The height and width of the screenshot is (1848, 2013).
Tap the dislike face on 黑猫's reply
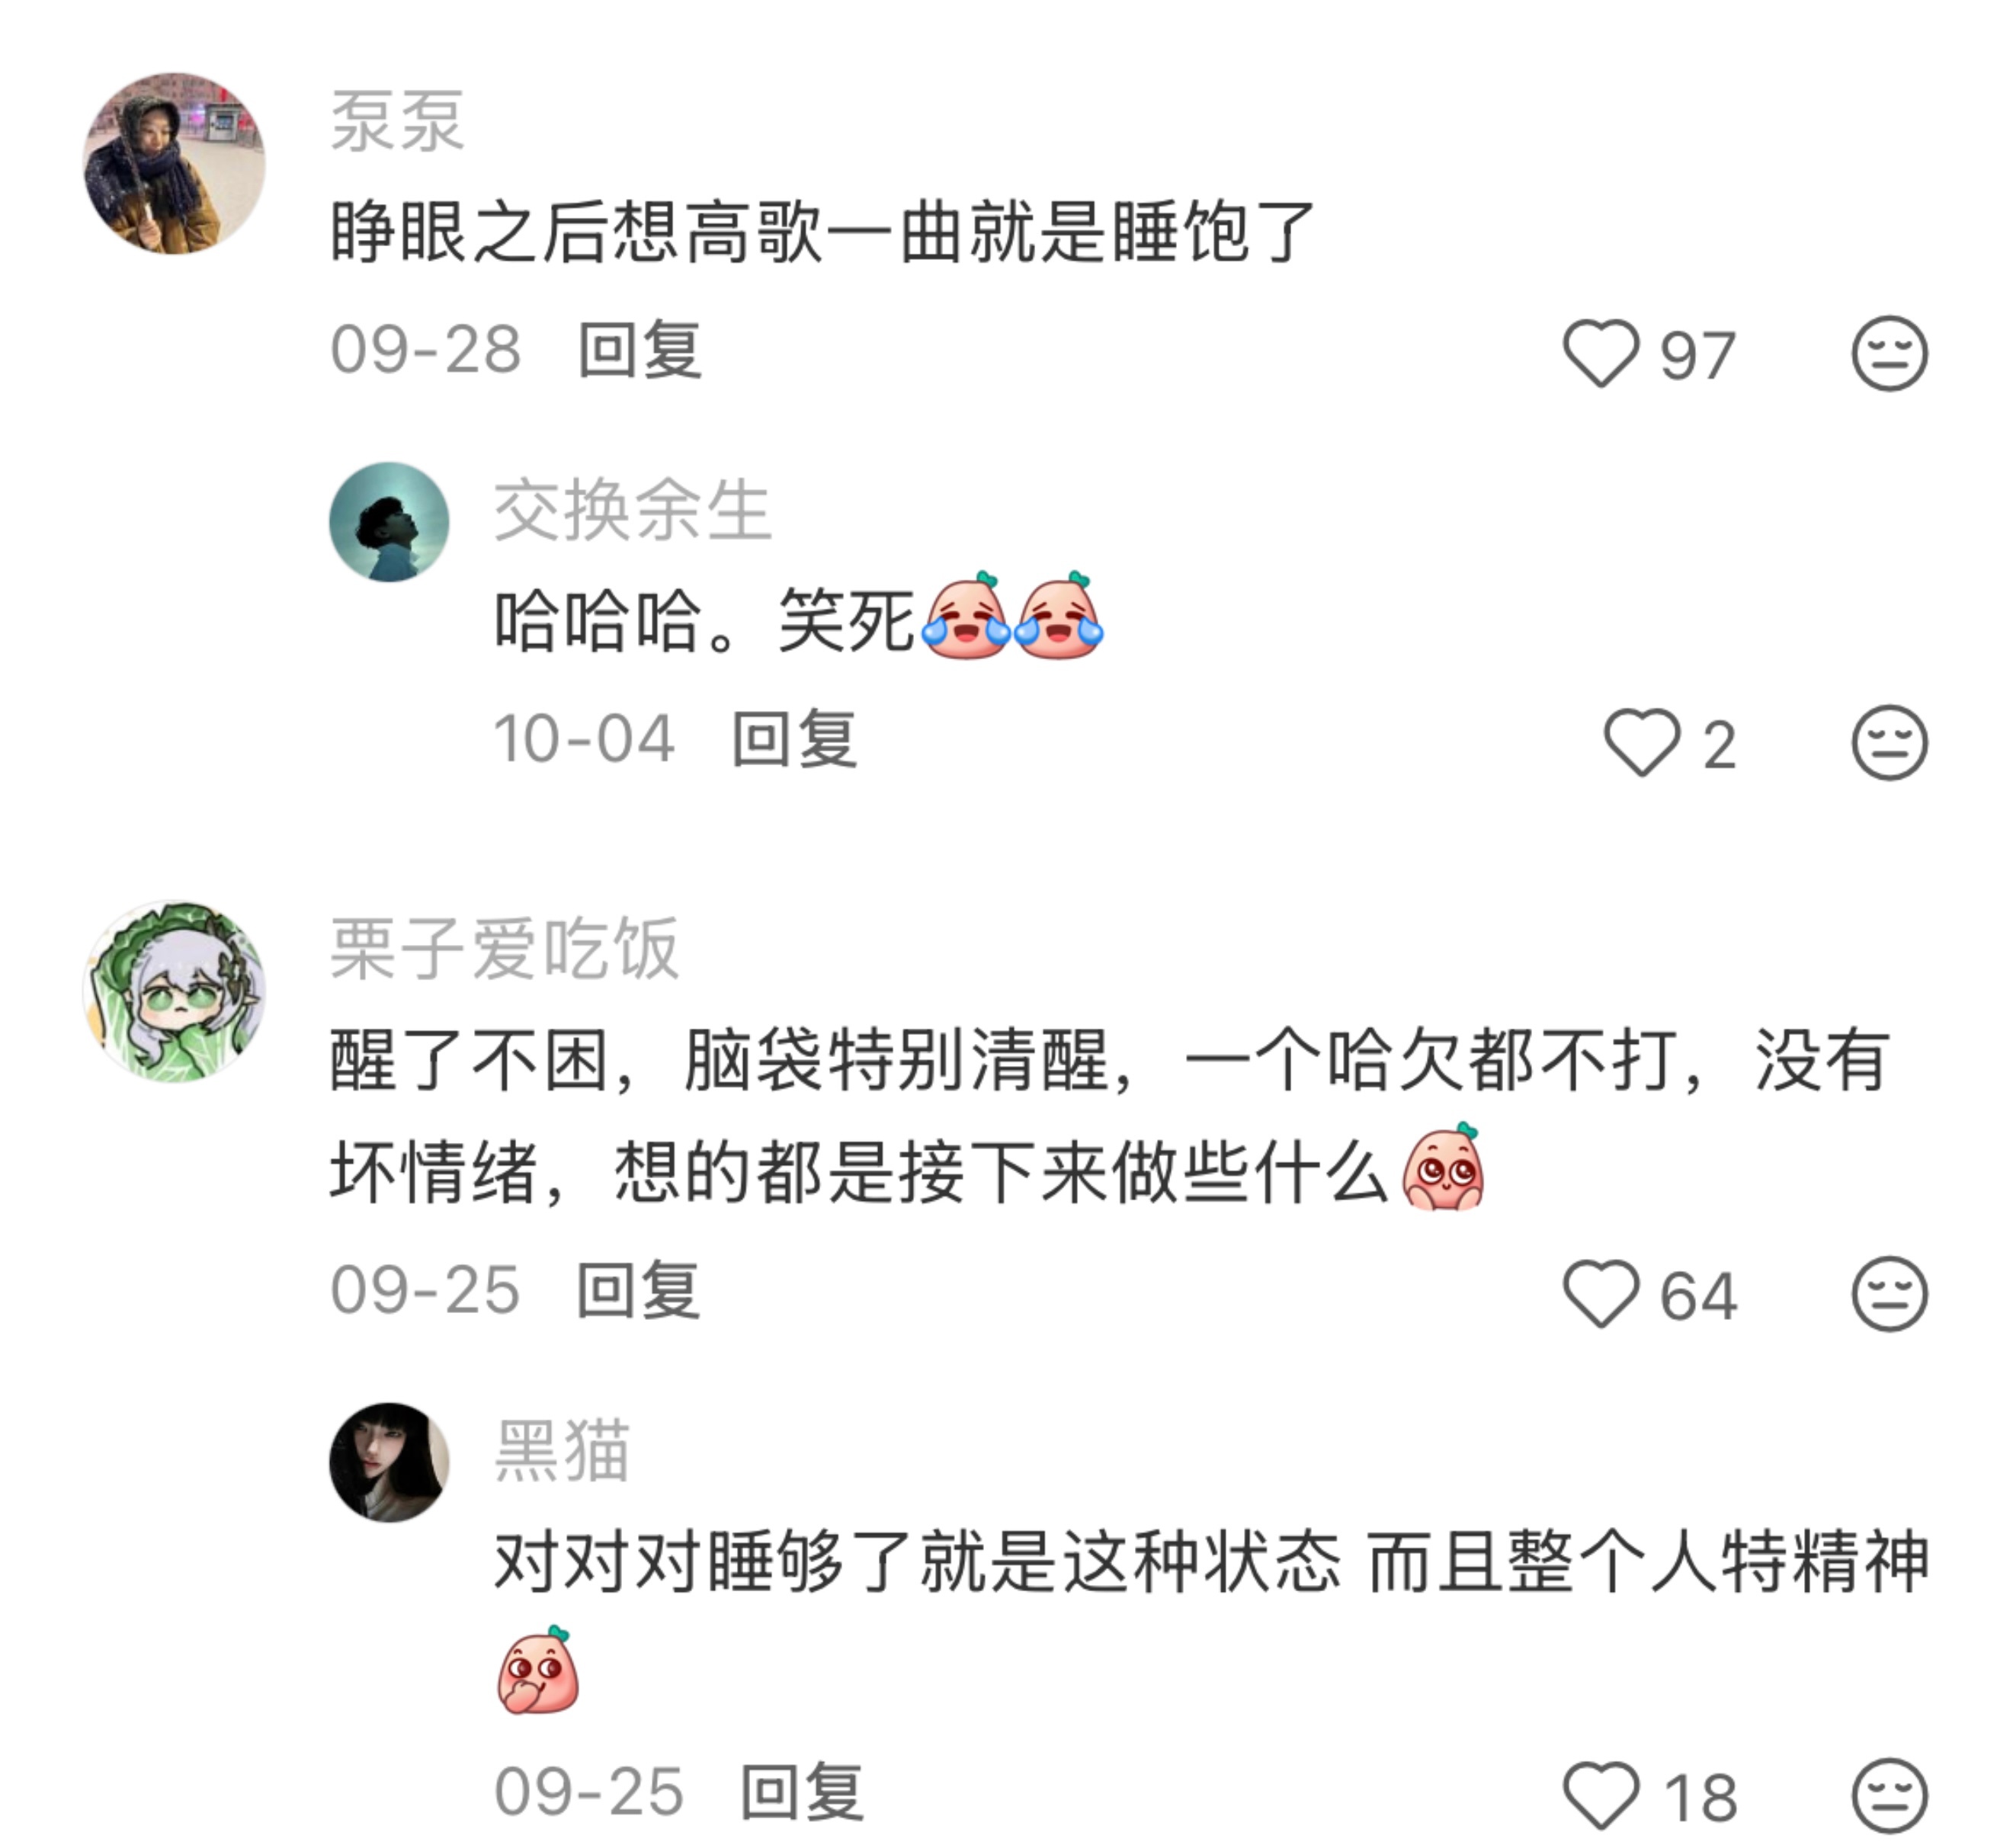coord(1889,1795)
